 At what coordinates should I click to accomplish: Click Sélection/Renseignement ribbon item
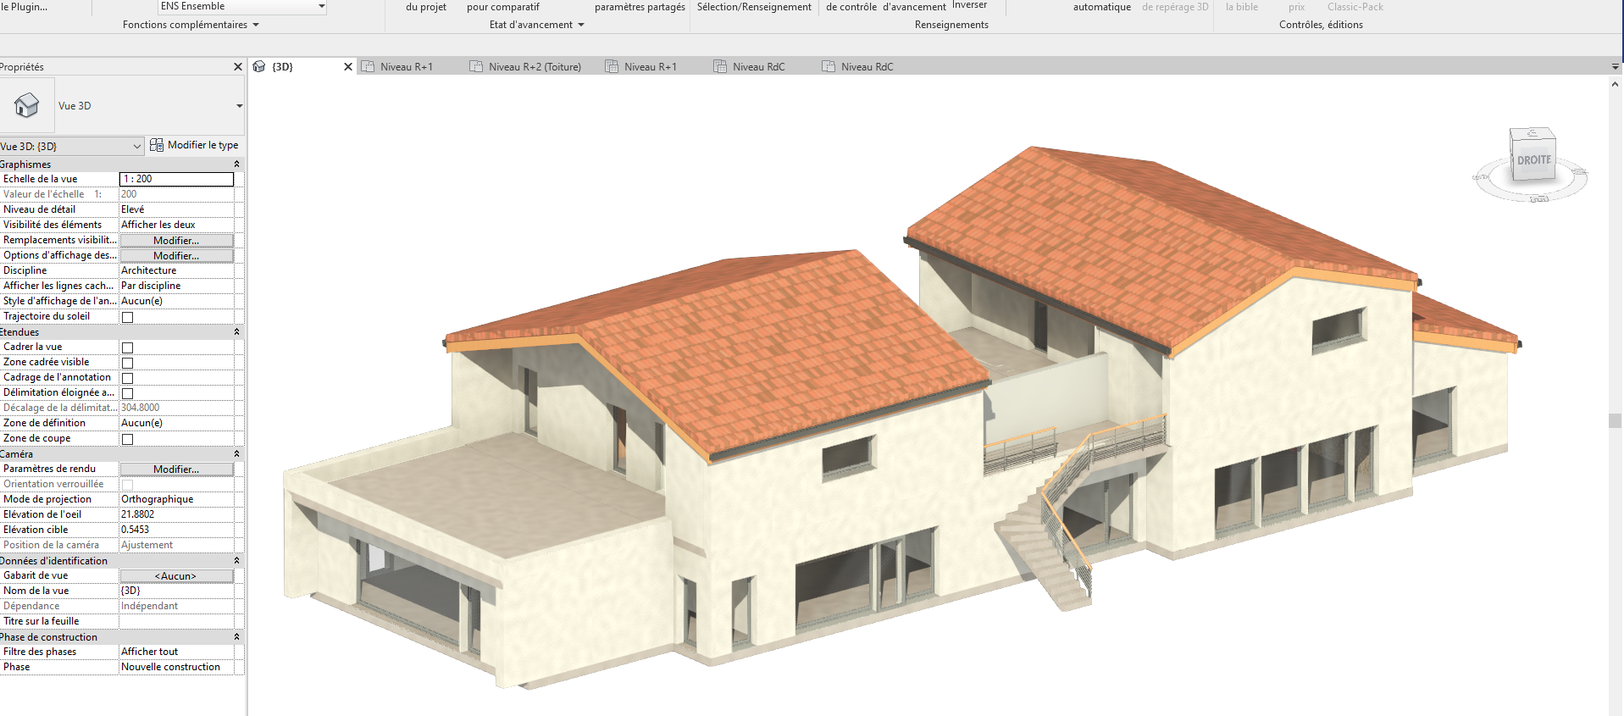point(754,7)
